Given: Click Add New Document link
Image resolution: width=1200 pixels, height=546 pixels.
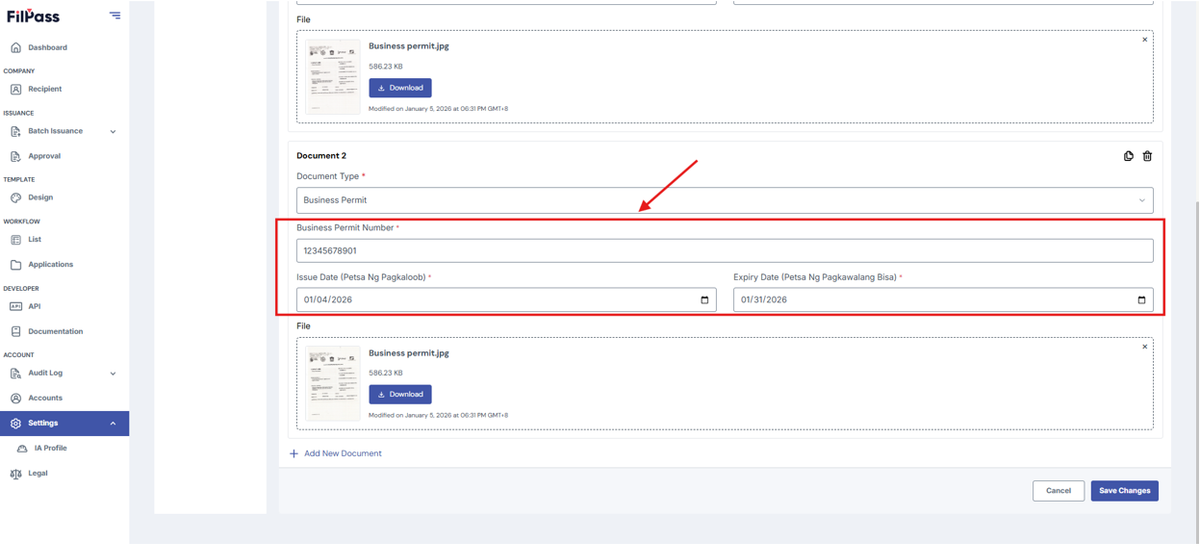Looking at the screenshot, I should 343,454.
